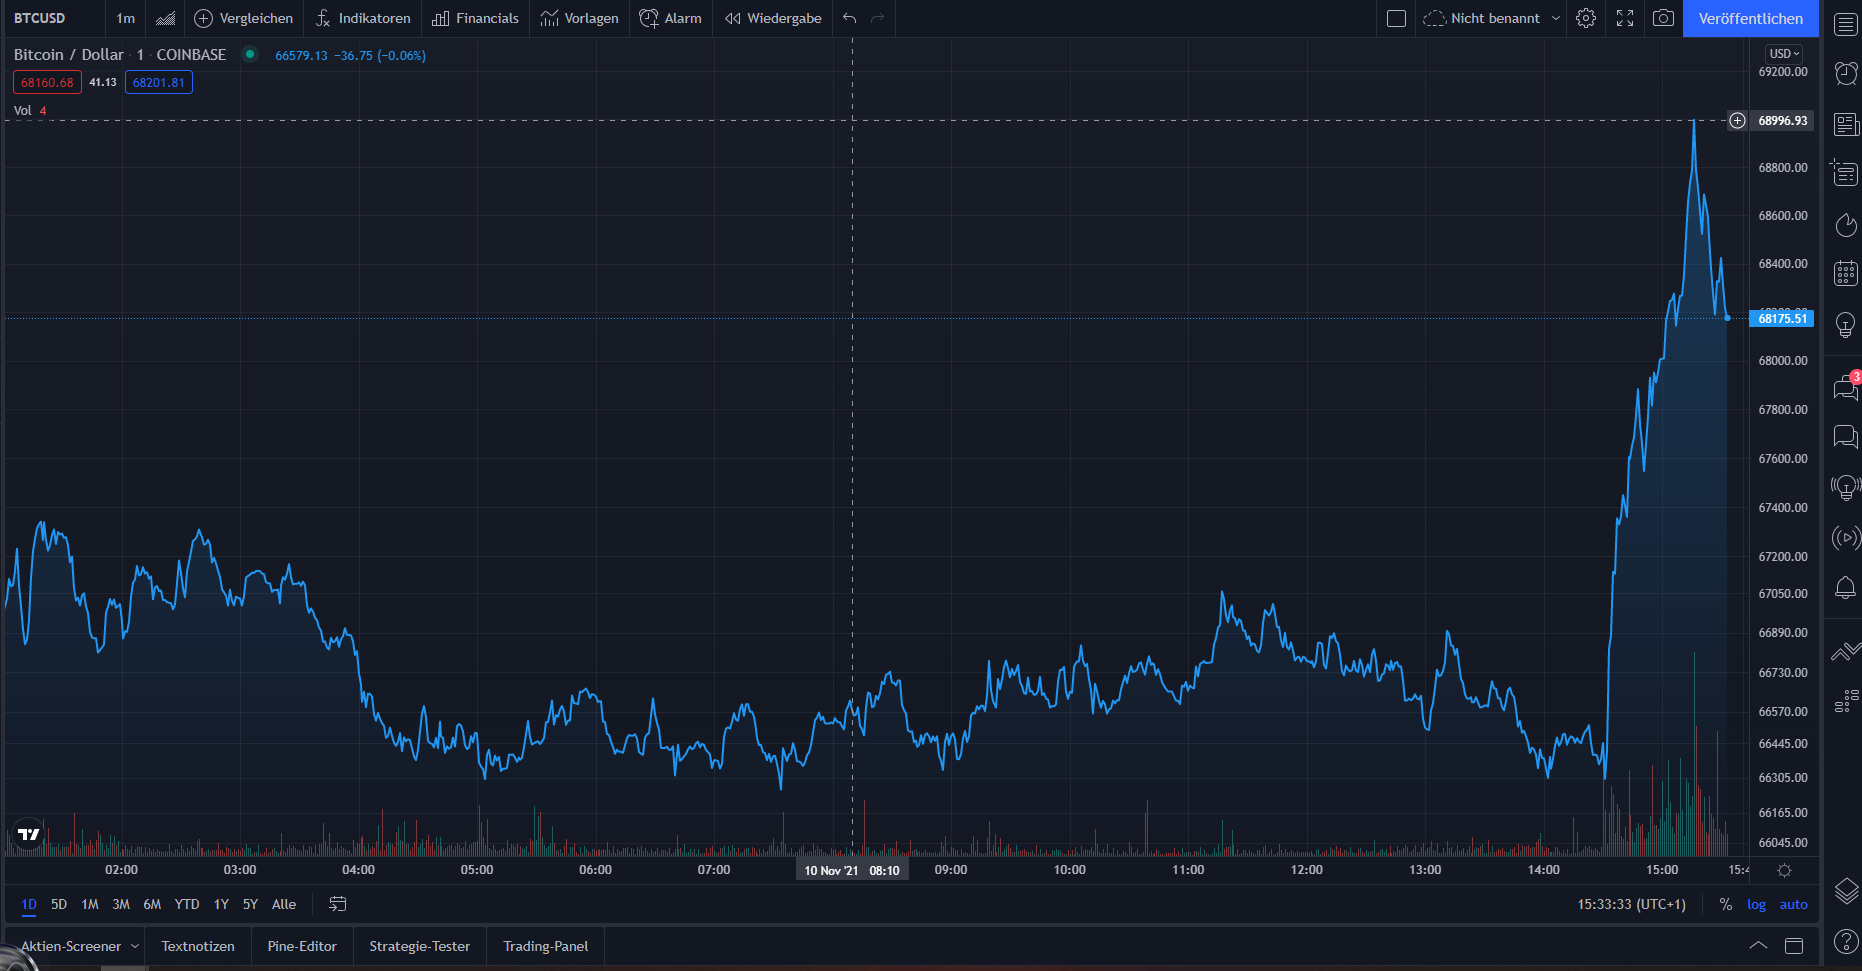Click the undo arrow in toolbar
Screen dimensions: 1862x971
(x=850, y=18)
